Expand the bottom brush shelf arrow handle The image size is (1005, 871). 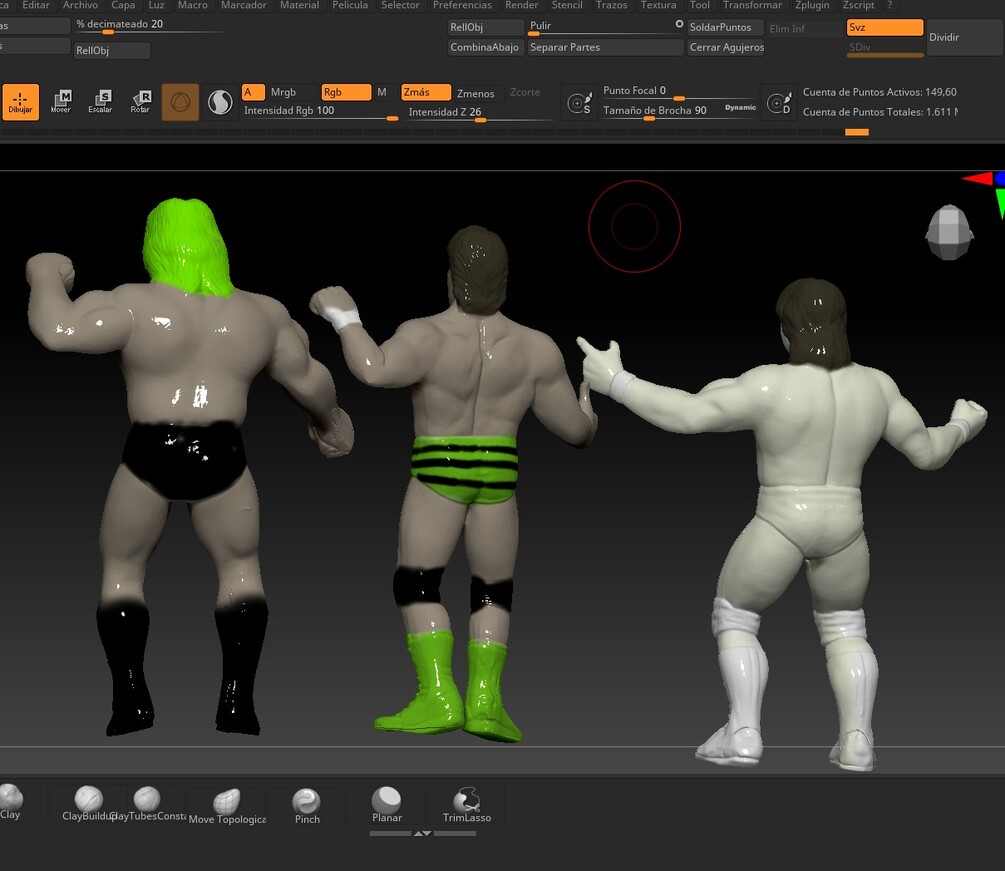(422, 833)
